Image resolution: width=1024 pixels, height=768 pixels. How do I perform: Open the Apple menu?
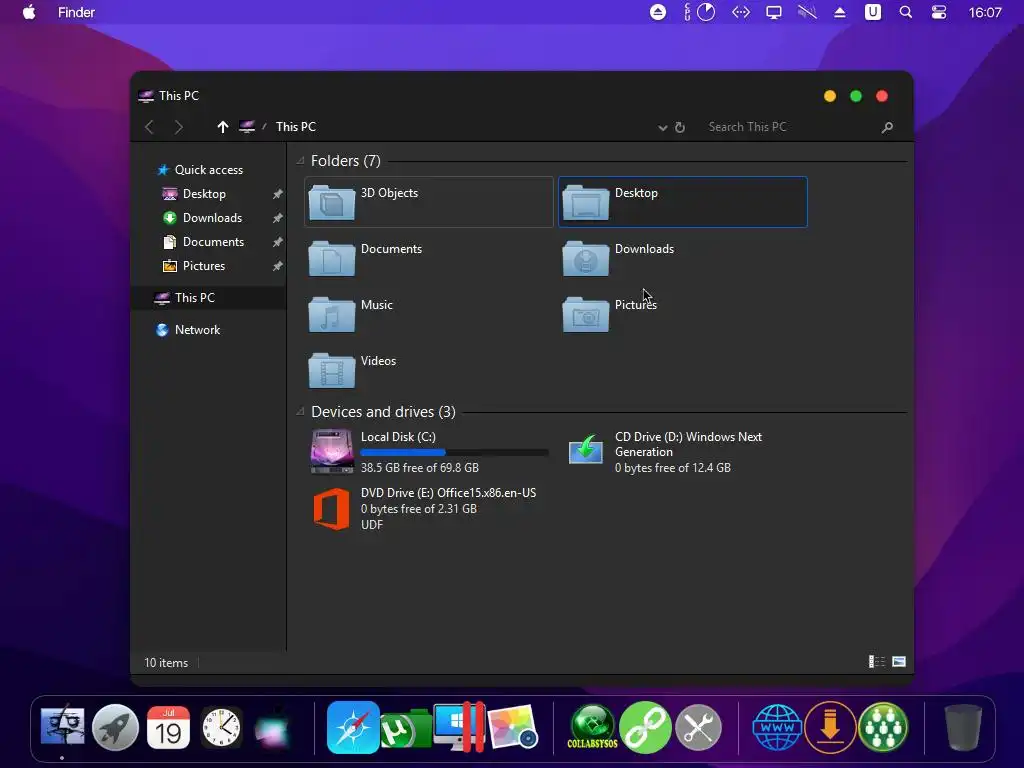(29, 12)
